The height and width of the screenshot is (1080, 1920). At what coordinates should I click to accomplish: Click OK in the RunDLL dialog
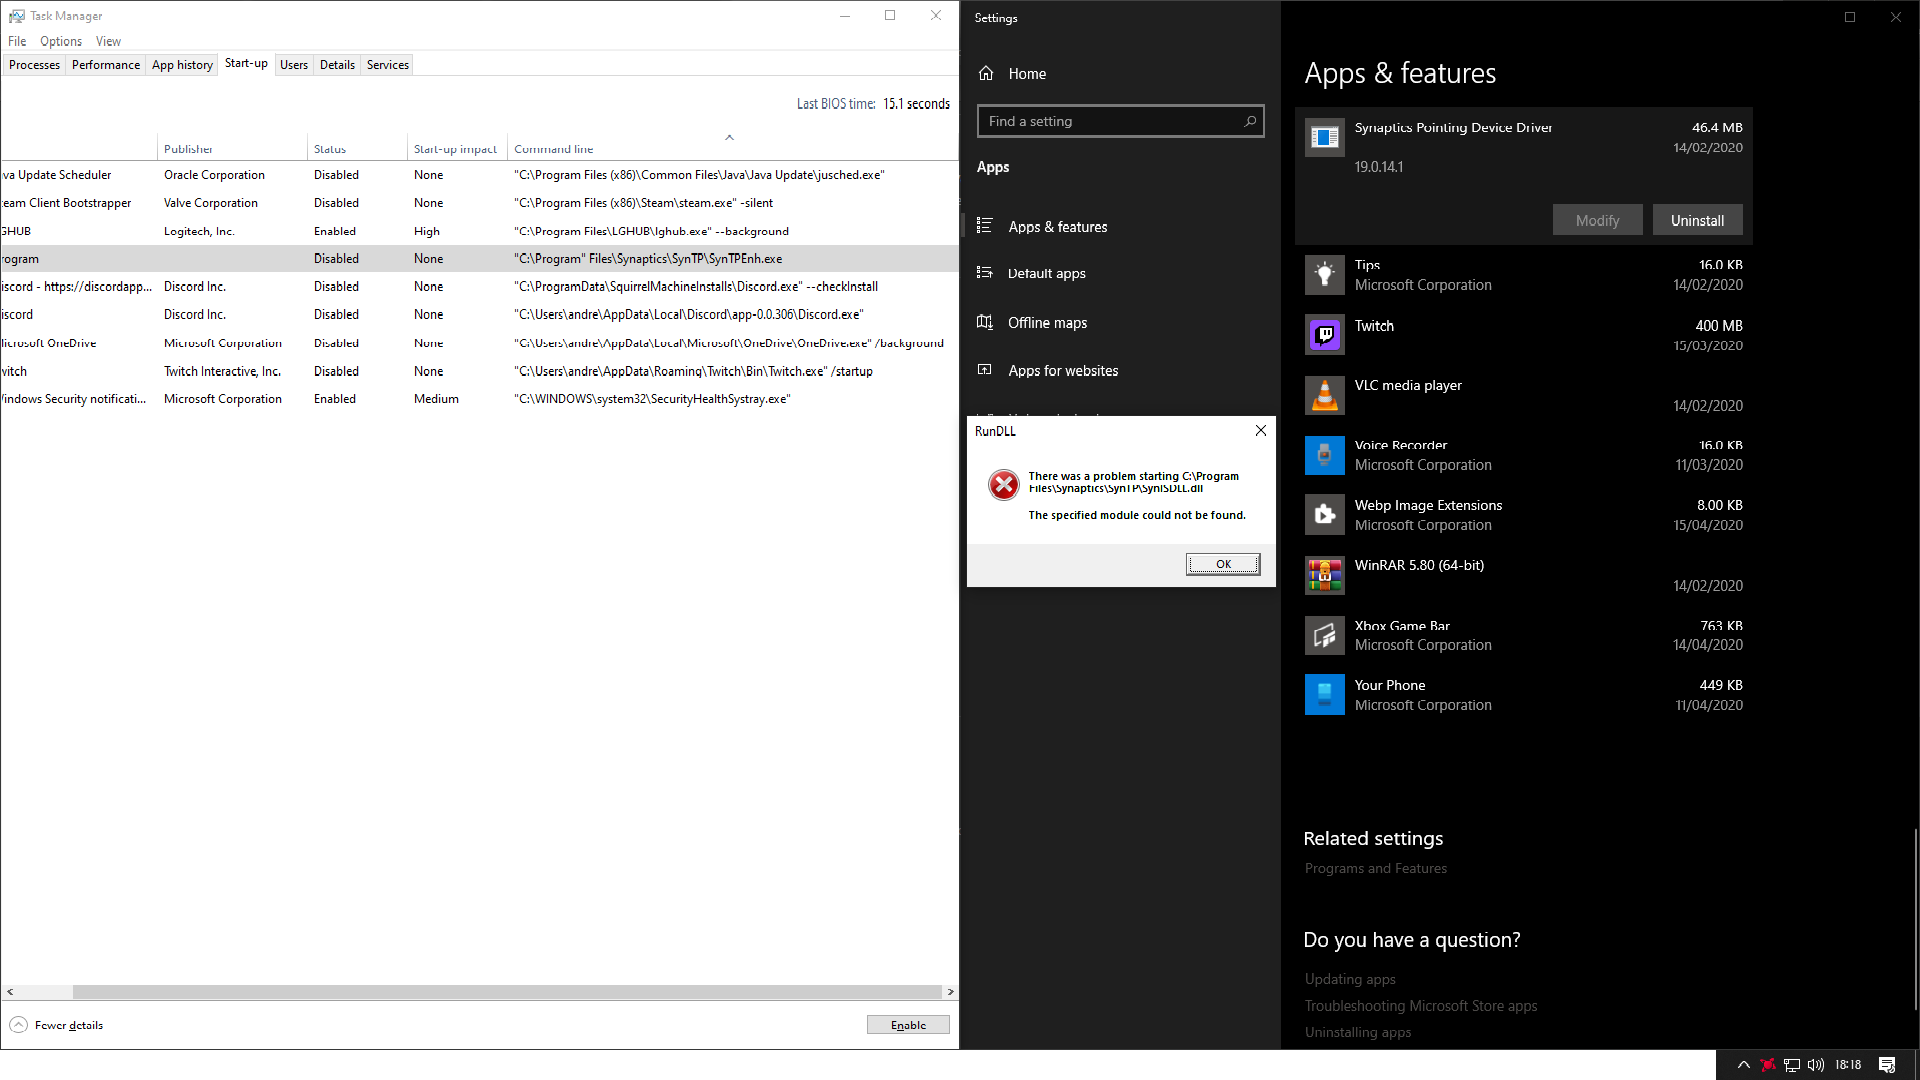point(1223,564)
